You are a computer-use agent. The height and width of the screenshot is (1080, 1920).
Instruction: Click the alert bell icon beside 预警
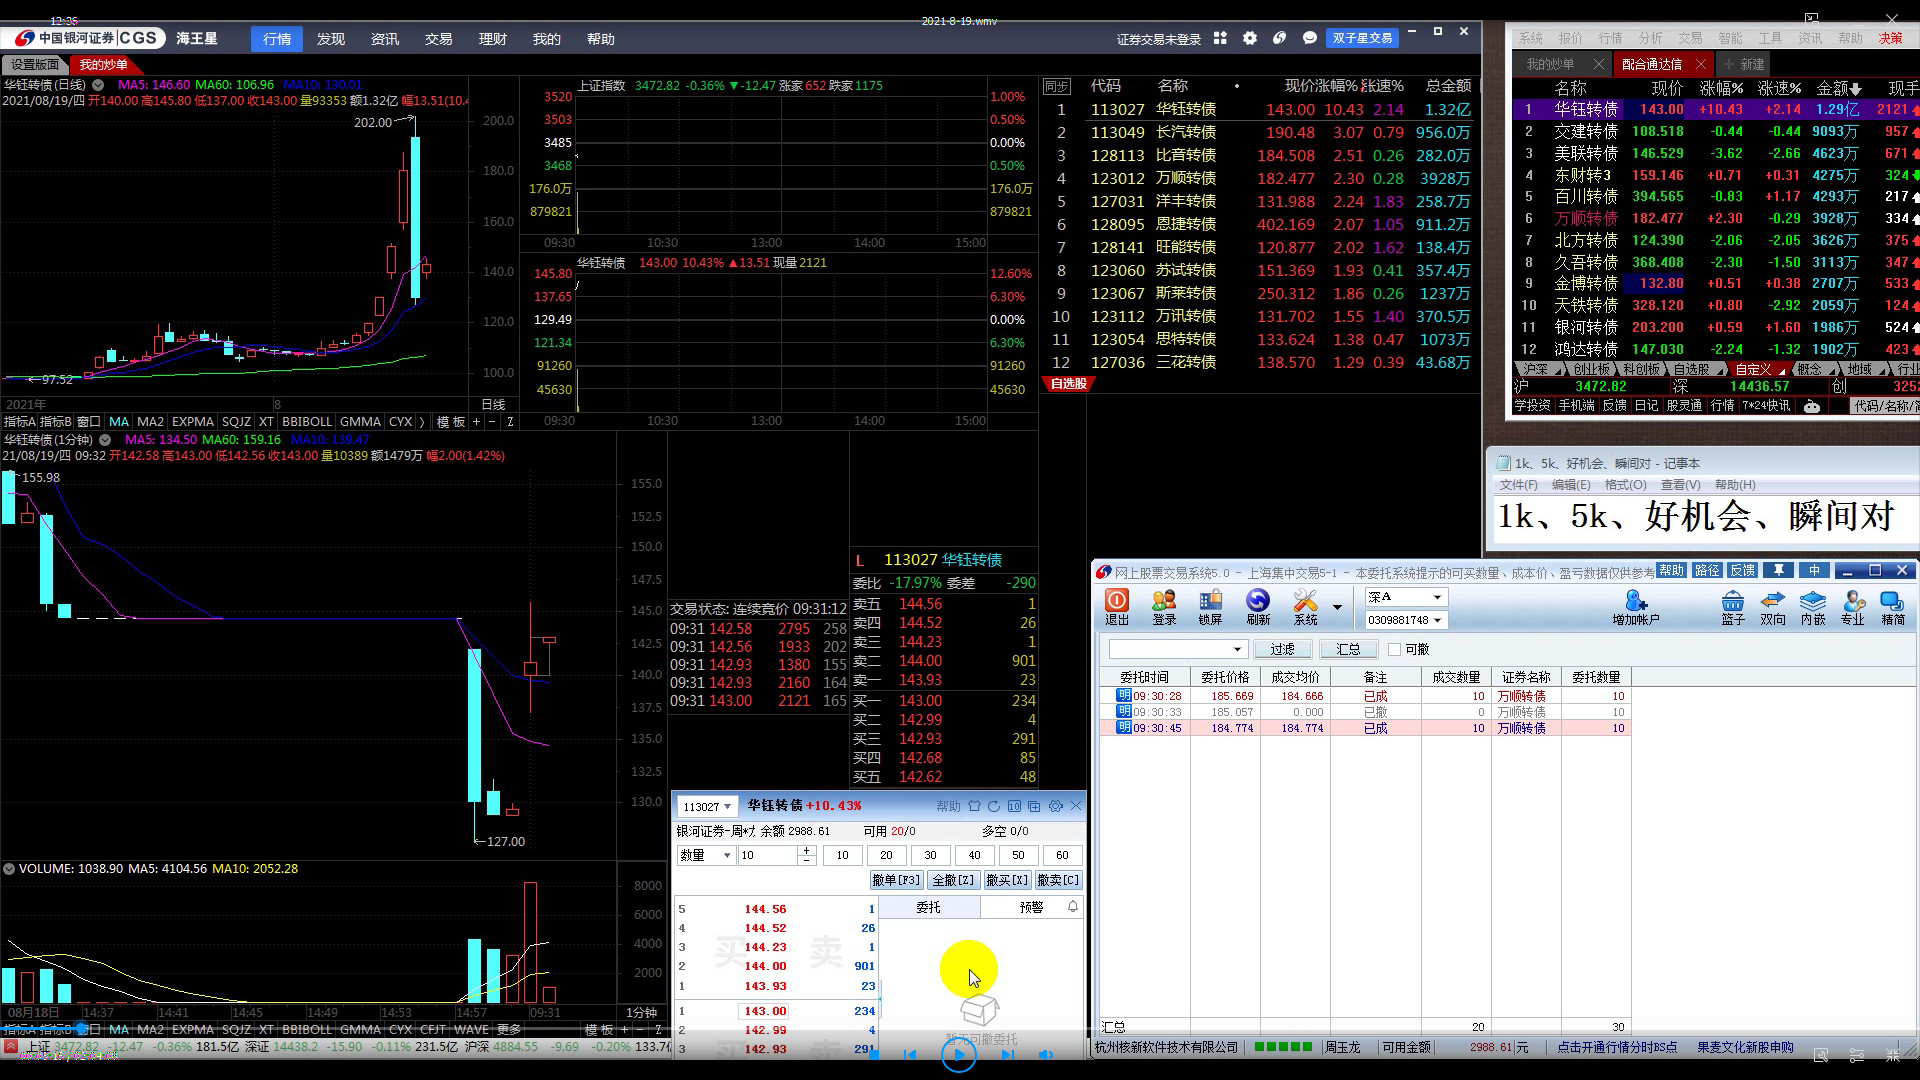(x=1073, y=906)
